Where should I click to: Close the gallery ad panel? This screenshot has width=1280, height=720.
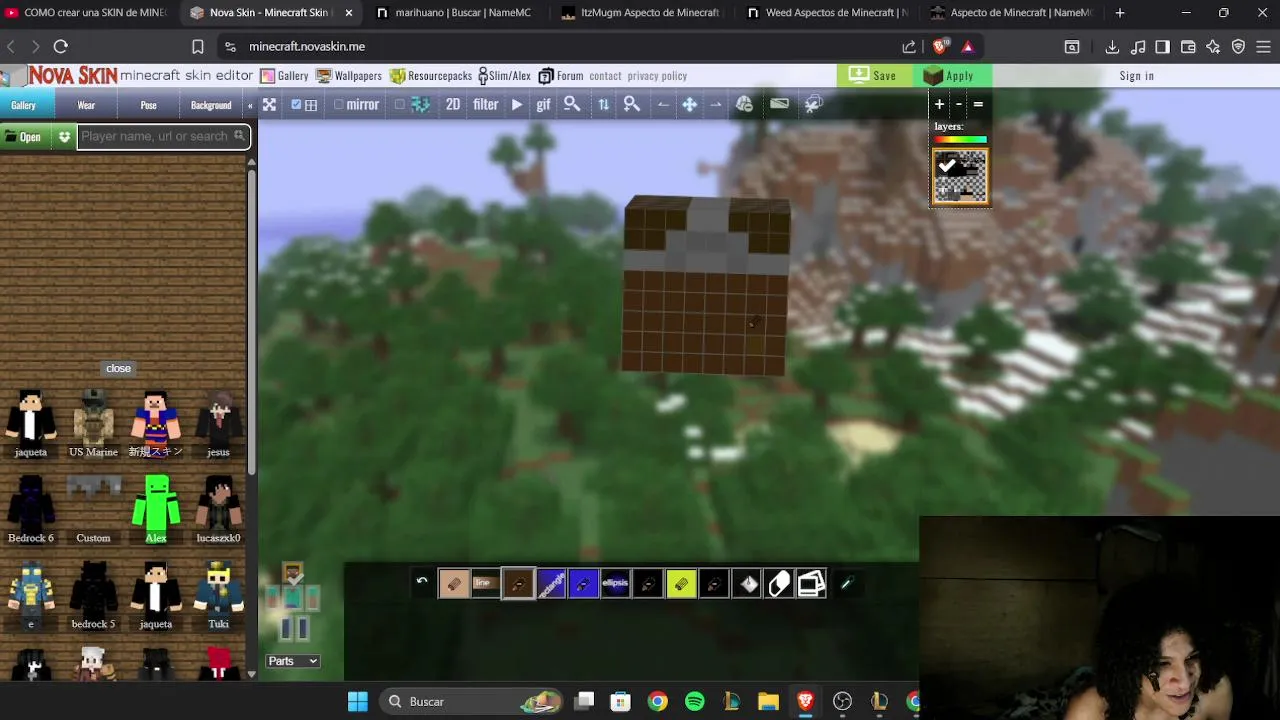118,368
